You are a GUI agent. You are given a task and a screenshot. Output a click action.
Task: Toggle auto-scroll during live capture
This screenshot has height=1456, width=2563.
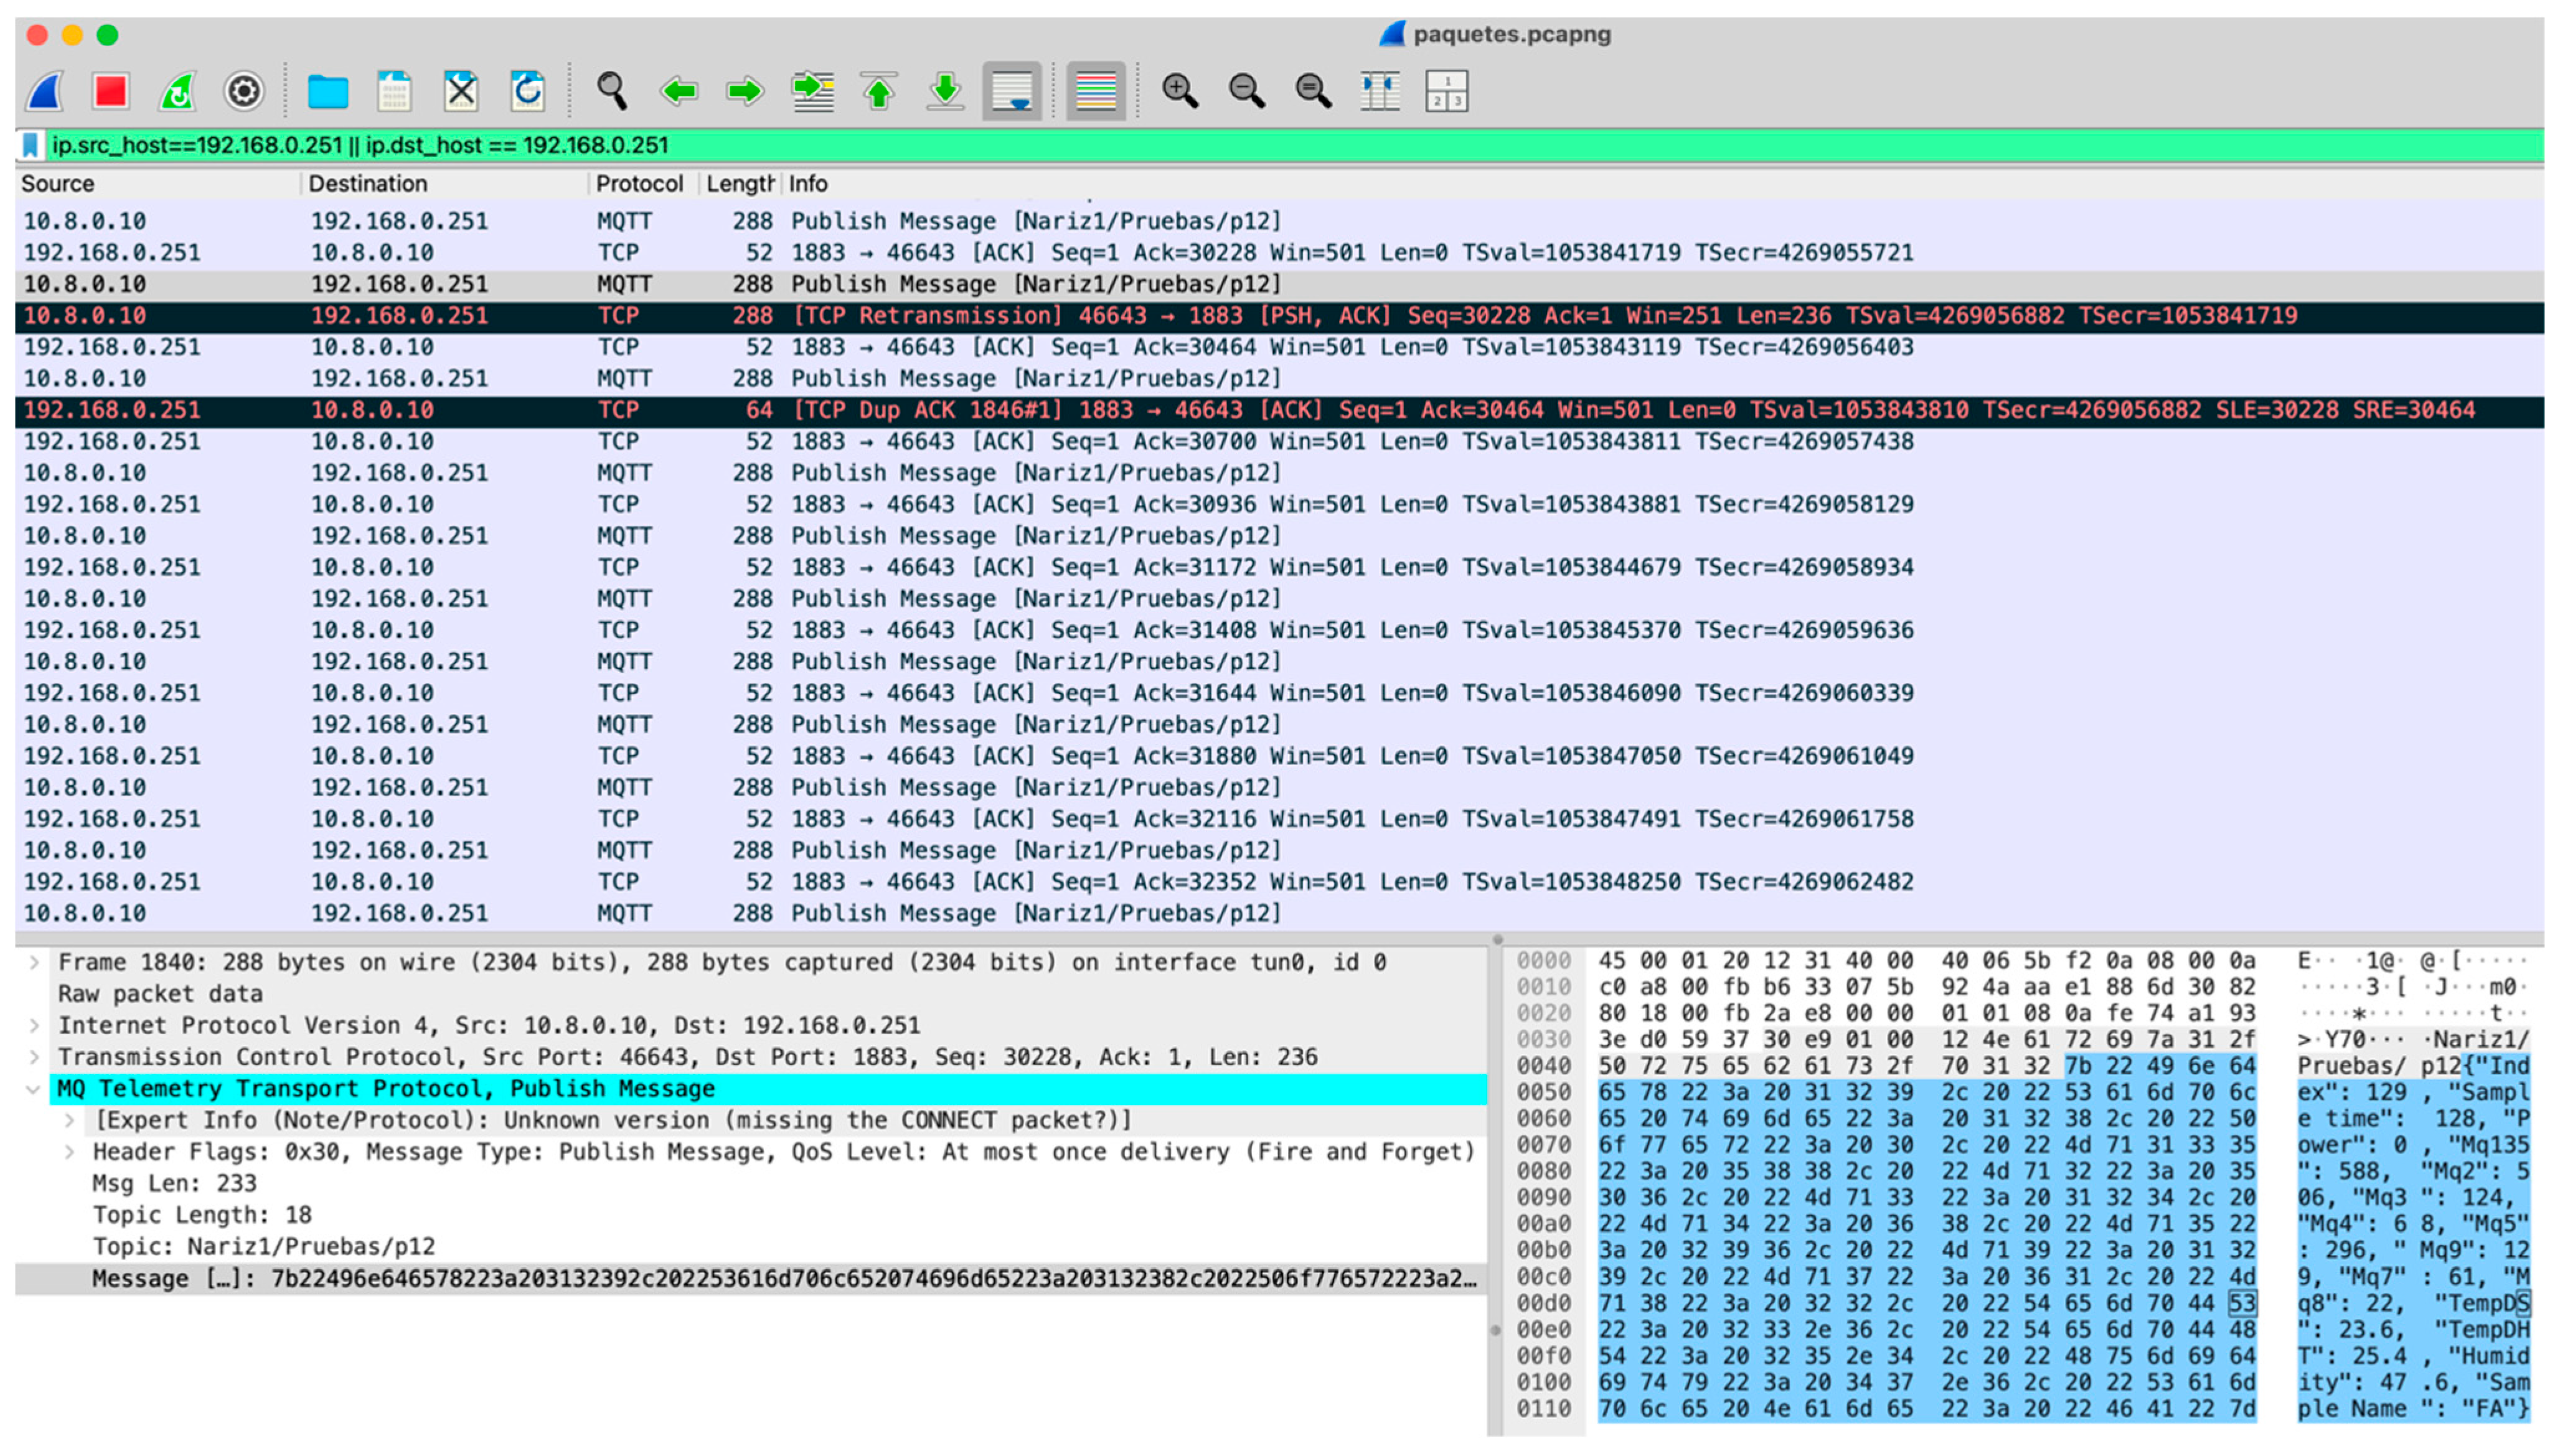1011,92
